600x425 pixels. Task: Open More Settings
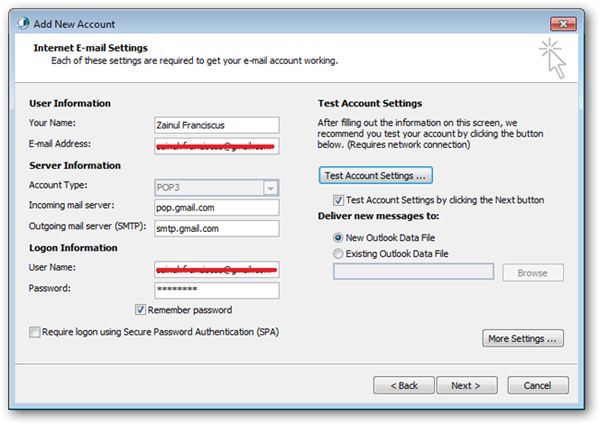523,339
